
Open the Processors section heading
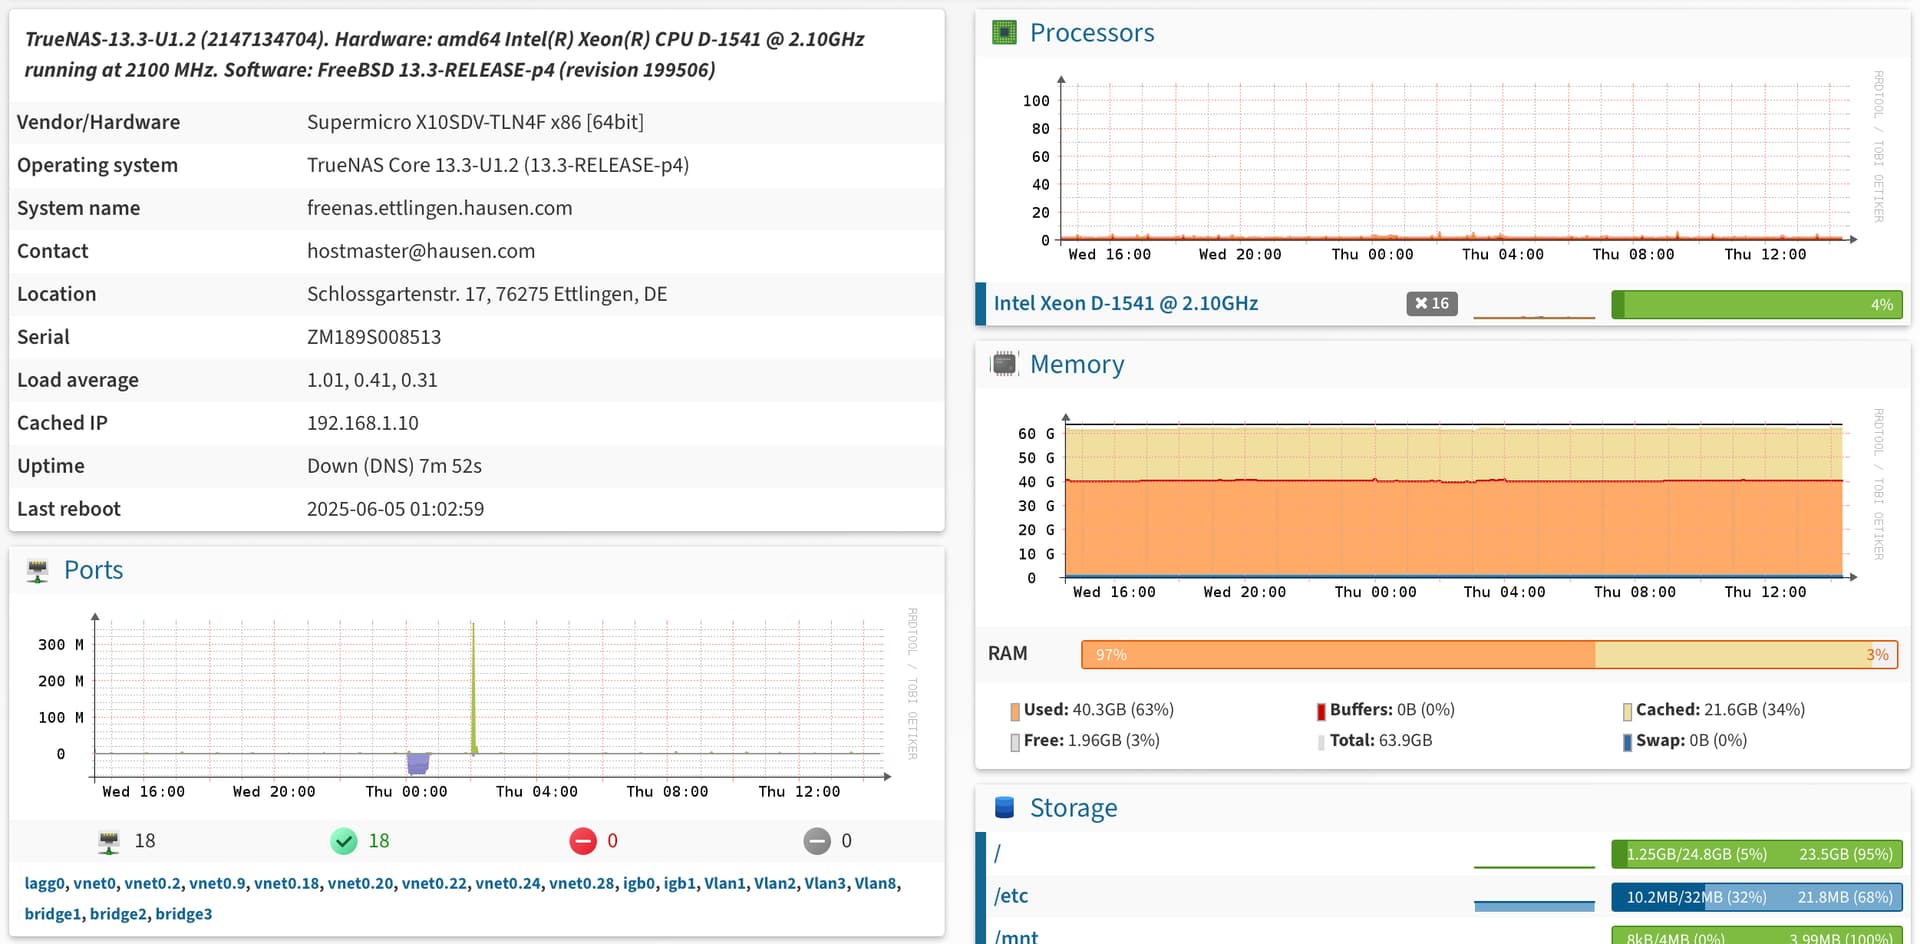click(x=1092, y=33)
